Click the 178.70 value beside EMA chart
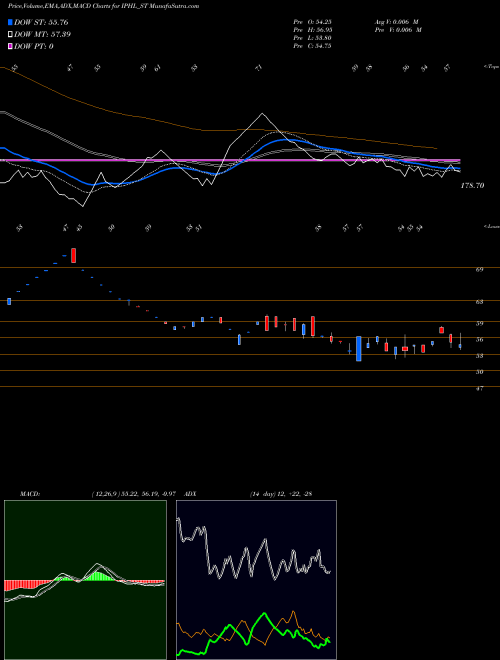 [x=473, y=185]
